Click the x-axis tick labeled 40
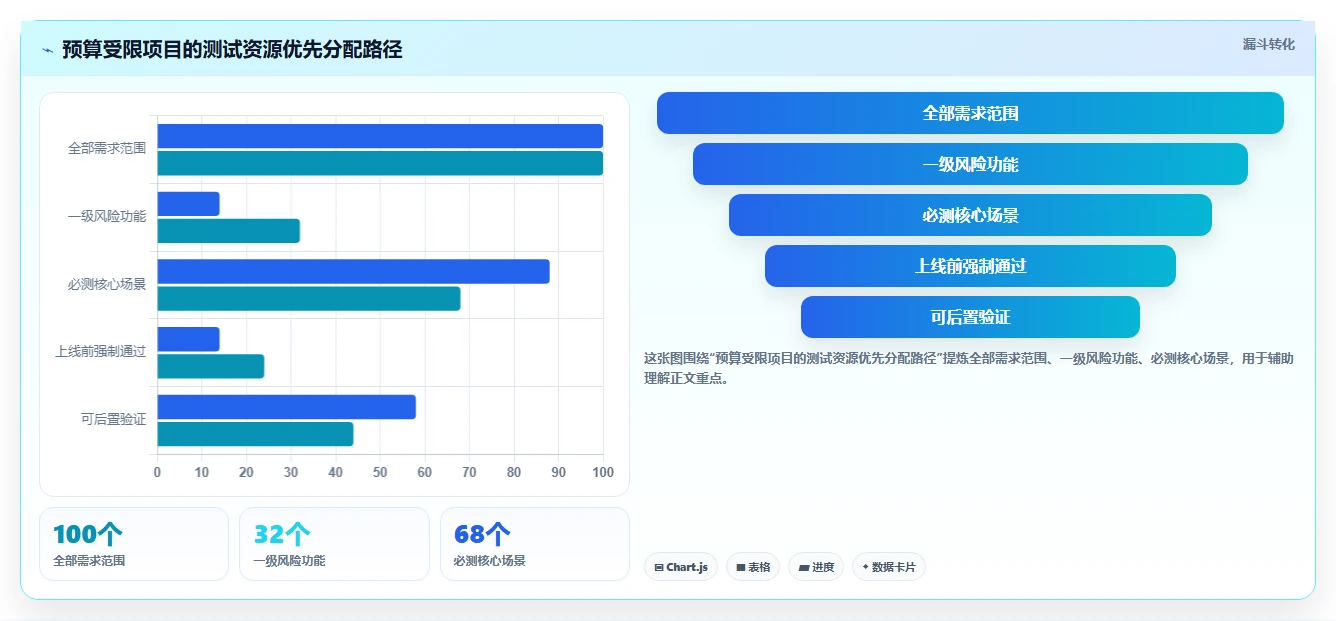 tap(335, 472)
